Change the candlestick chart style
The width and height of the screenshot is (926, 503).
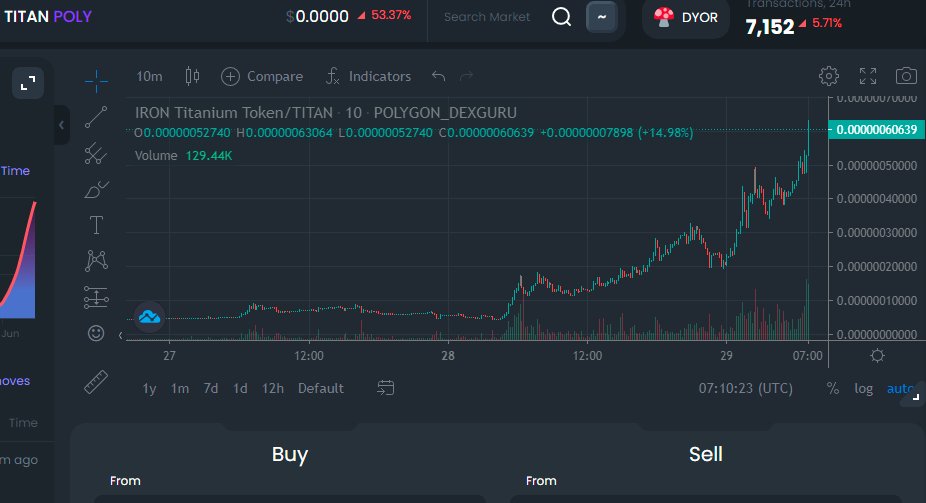[192, 76]
